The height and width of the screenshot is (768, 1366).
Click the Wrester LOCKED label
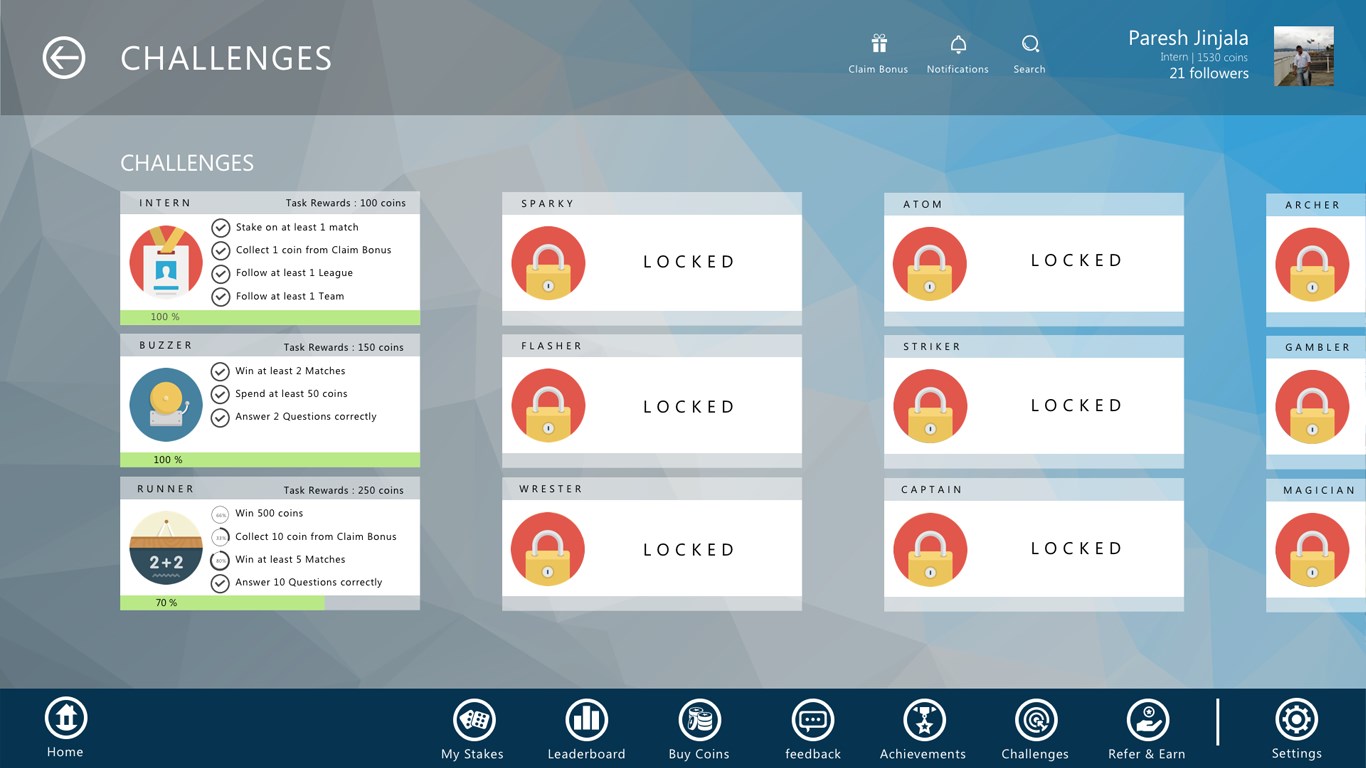(x=689, y=550)
